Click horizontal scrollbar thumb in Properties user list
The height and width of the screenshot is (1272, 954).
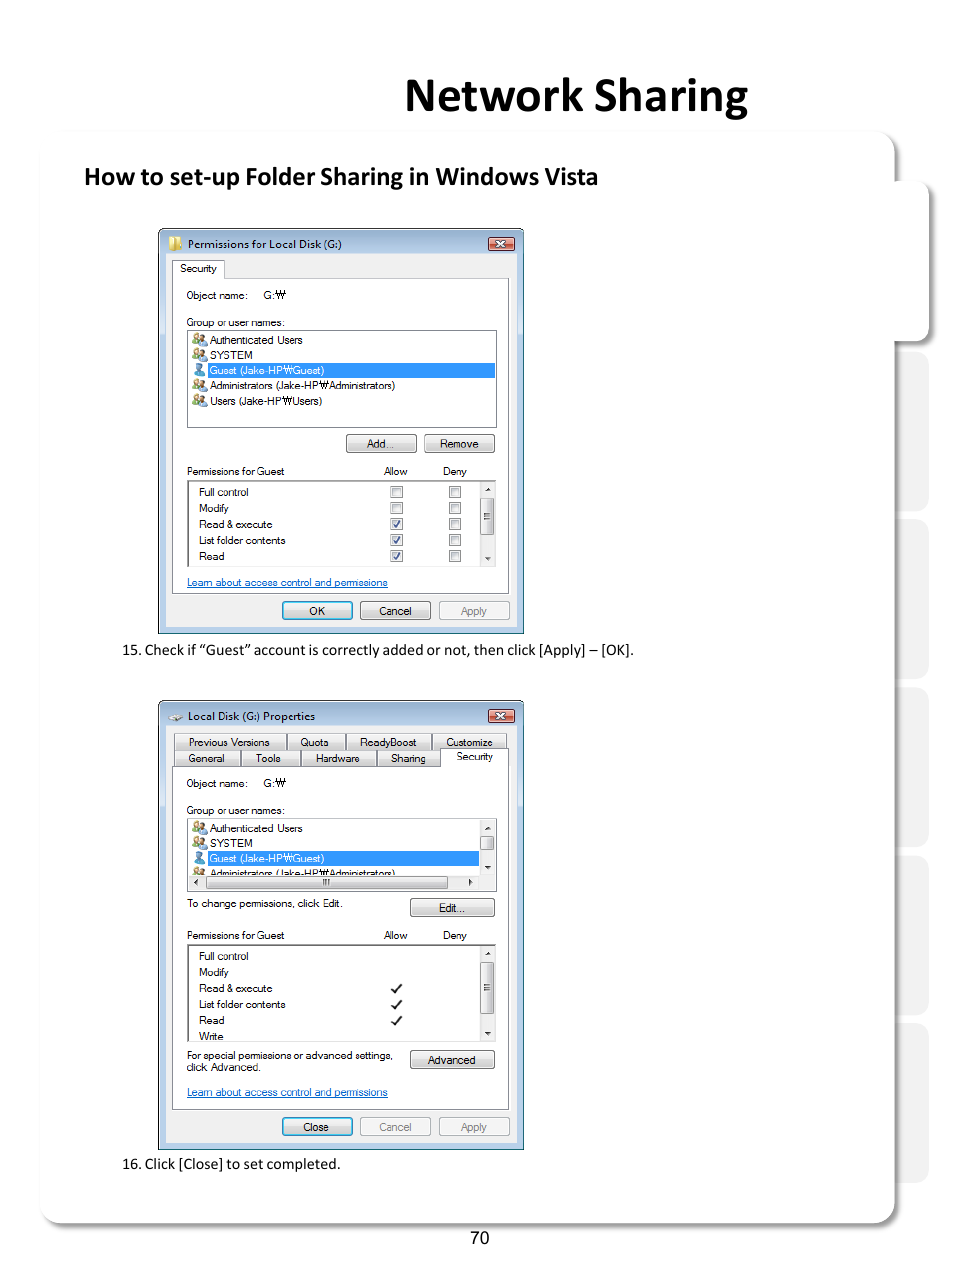[325, 883]
